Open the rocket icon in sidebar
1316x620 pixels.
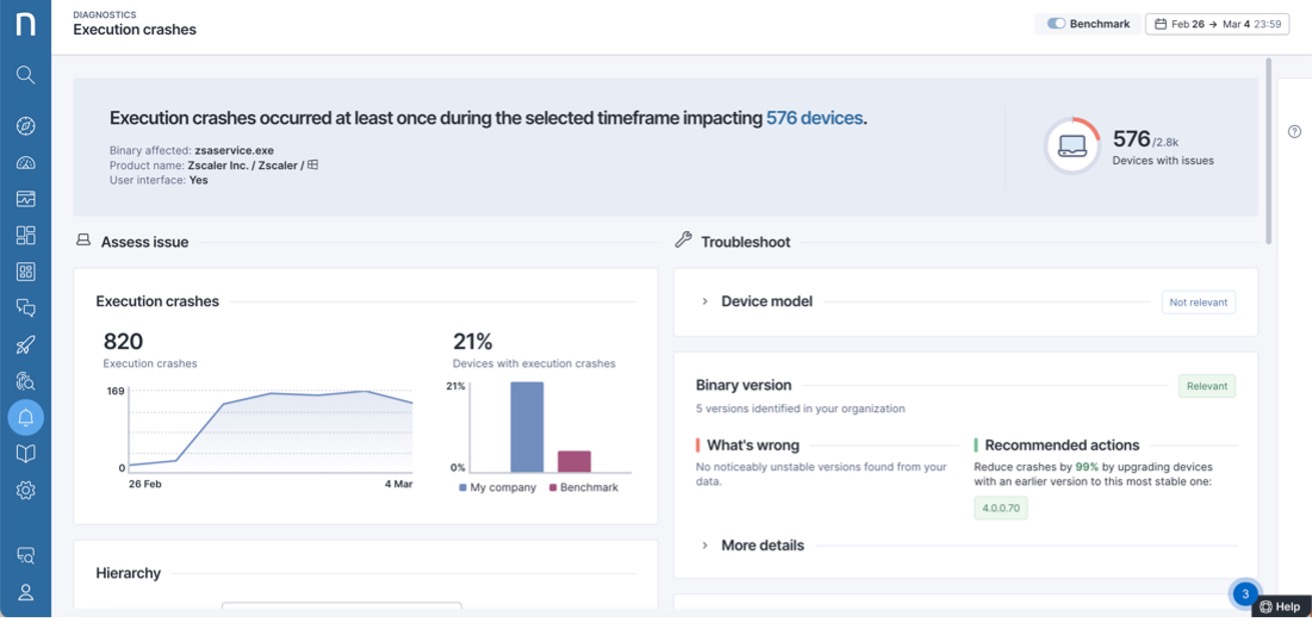(x=26, y=345)
